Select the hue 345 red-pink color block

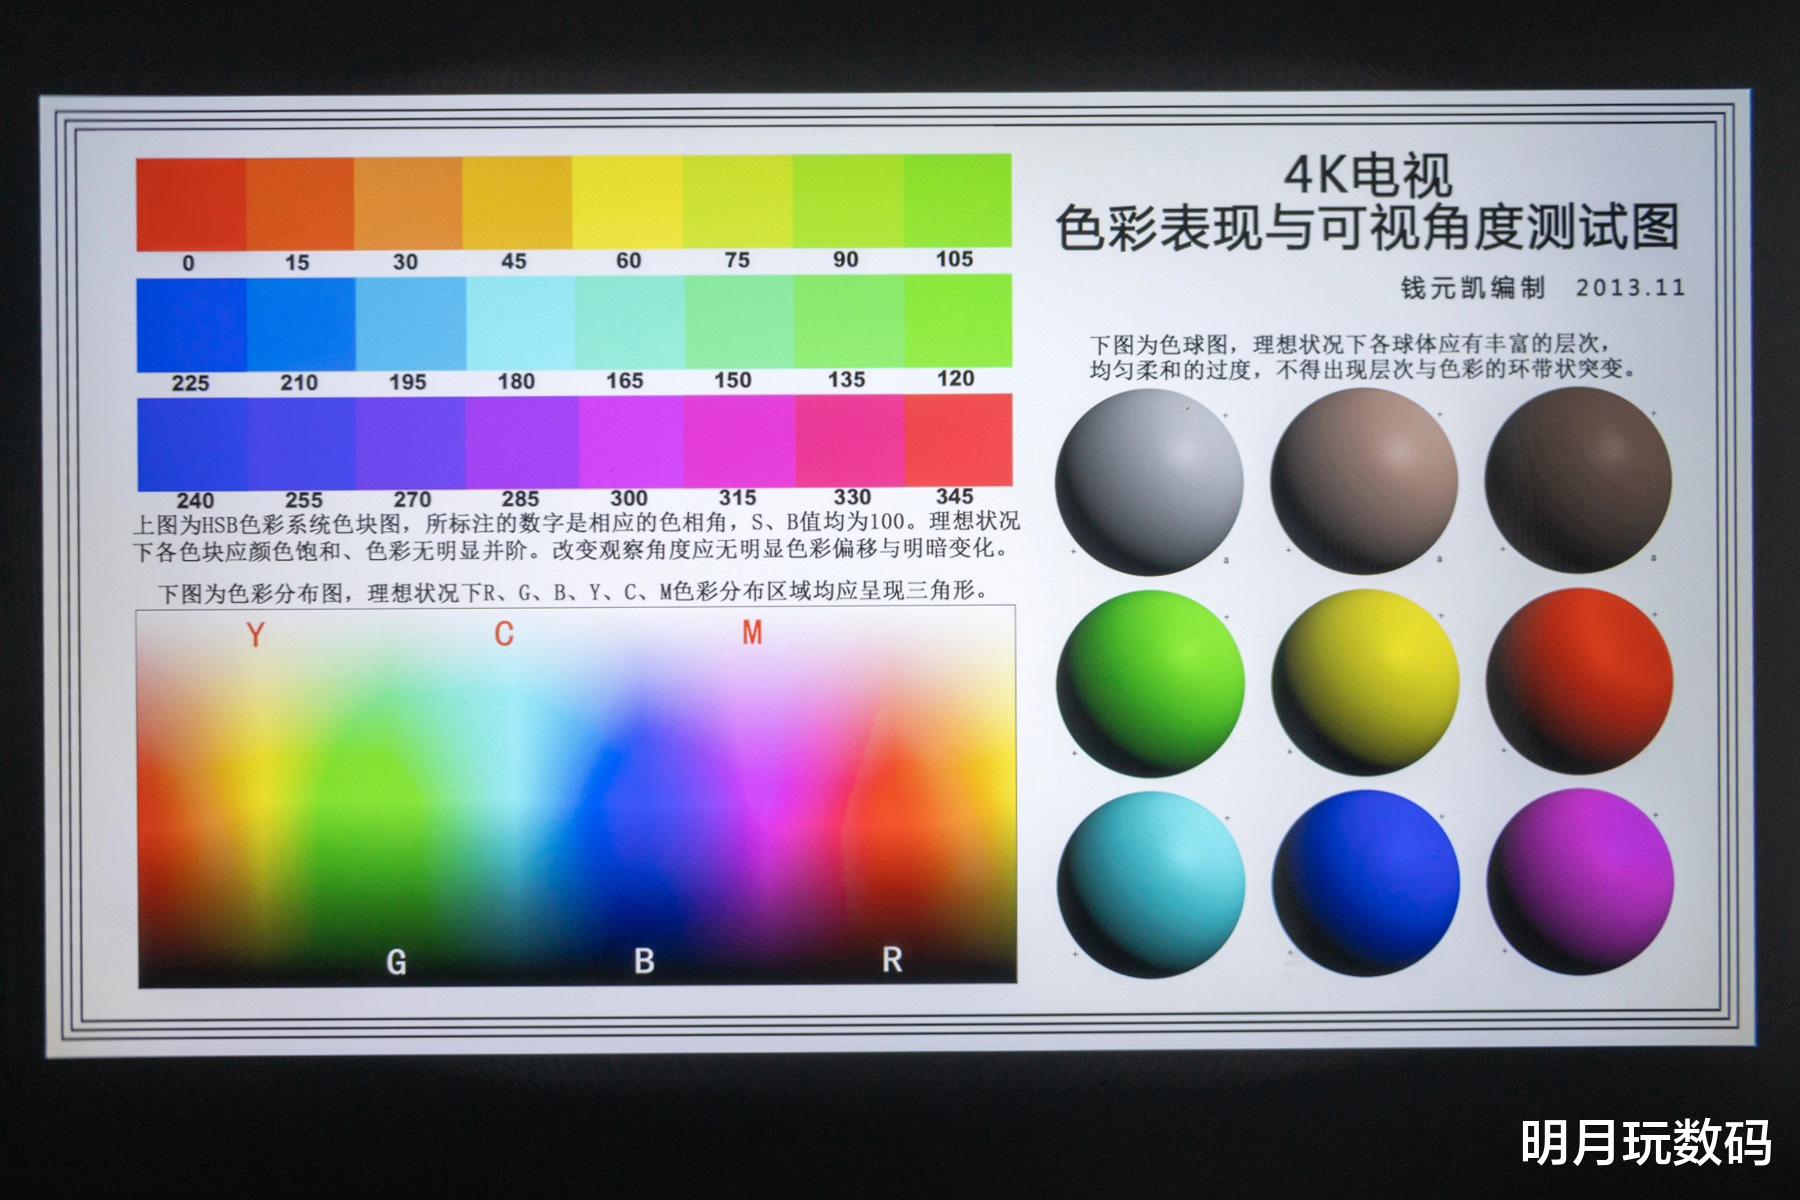(955, 445)
